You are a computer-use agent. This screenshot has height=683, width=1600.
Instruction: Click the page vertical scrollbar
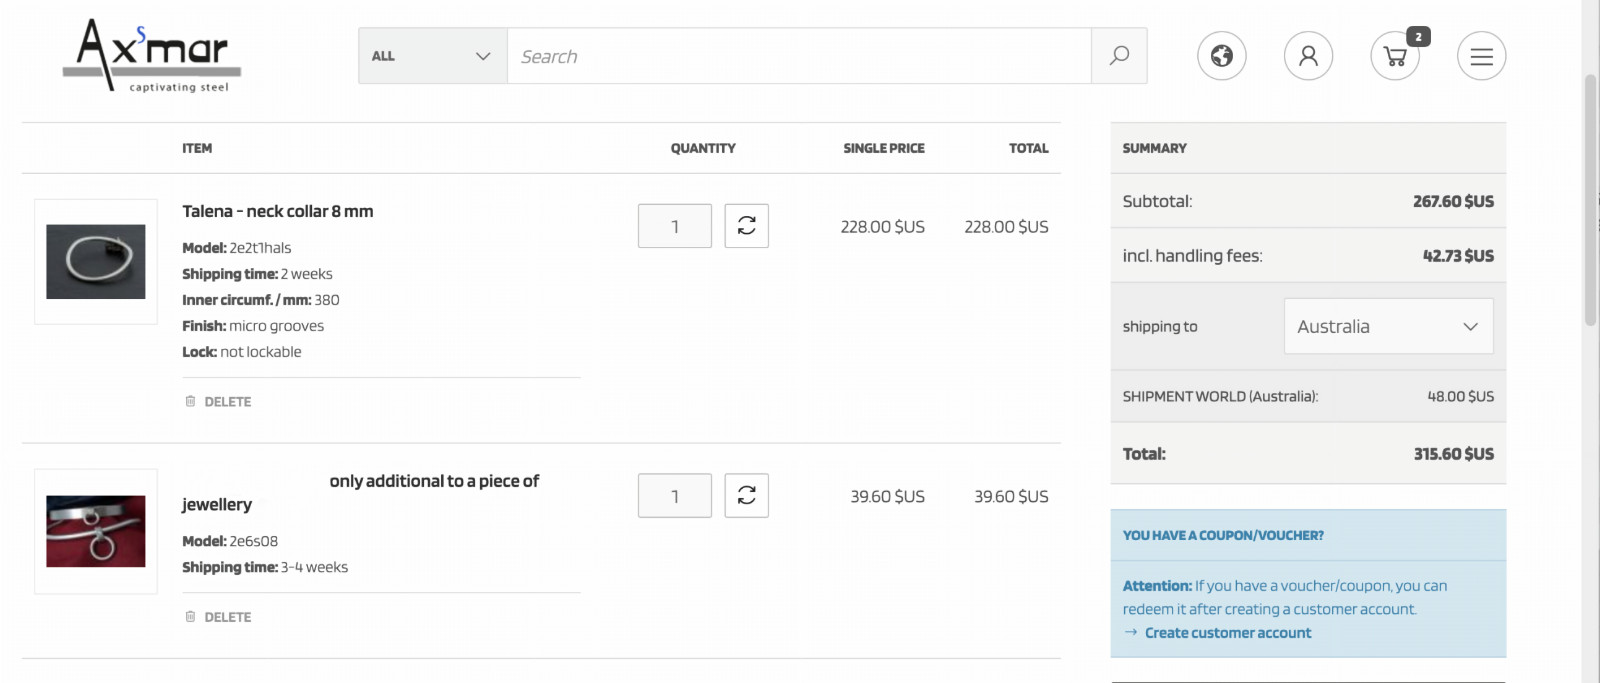point(1590,200)
